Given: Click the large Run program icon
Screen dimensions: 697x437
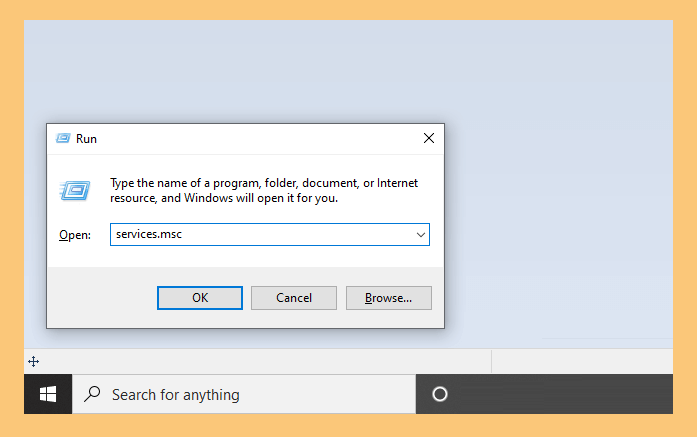Looking at the screenshot, I should 75,191.
